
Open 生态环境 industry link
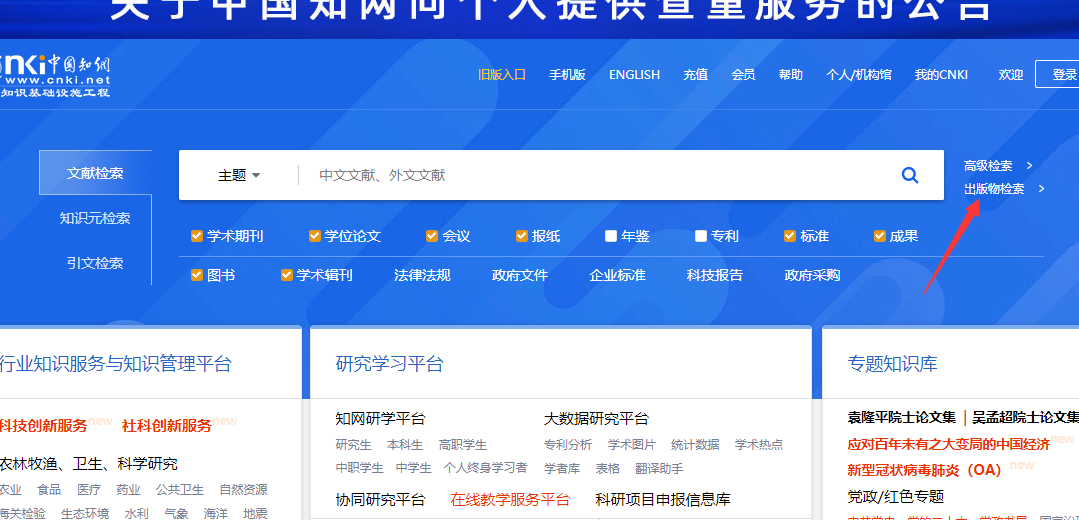tap(85, 514)
